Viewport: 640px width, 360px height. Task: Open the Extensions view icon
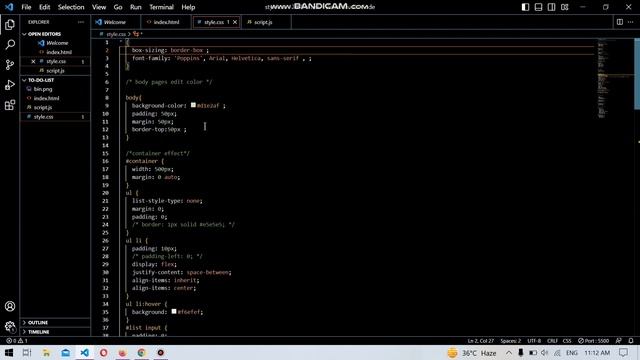click(x=10, y=105)
